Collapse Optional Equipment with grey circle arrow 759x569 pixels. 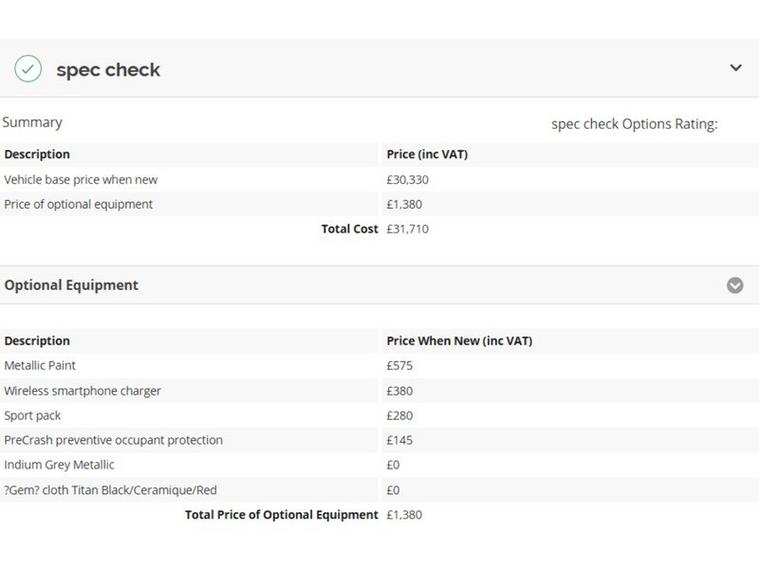(735, 285)
